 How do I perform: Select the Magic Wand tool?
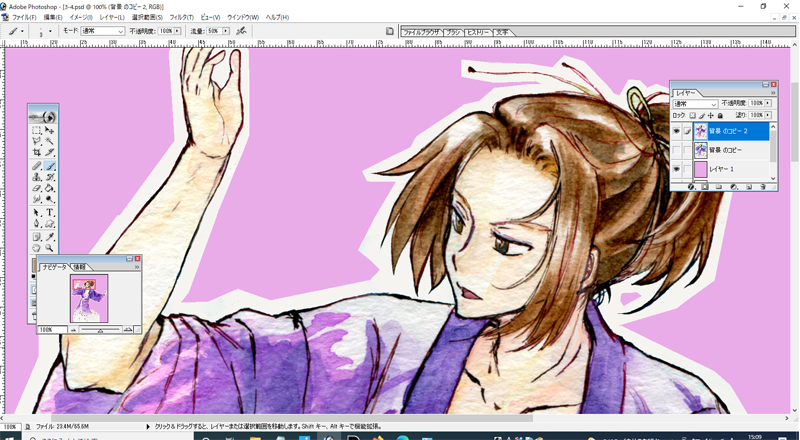(x=49, y=141)
